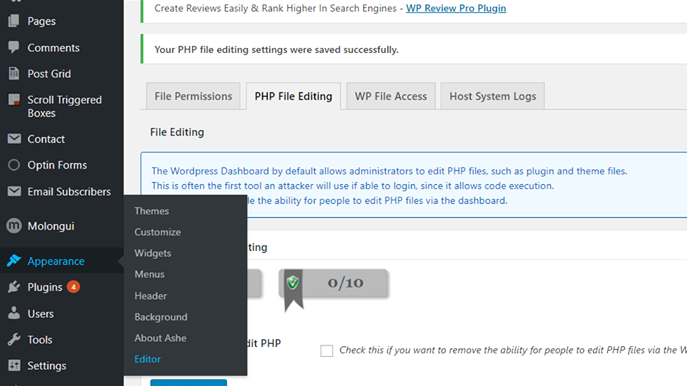Screen dimensions: 687x386
Task: Choose Widgets in the Appearance submenu
Action: coord(152,253)
